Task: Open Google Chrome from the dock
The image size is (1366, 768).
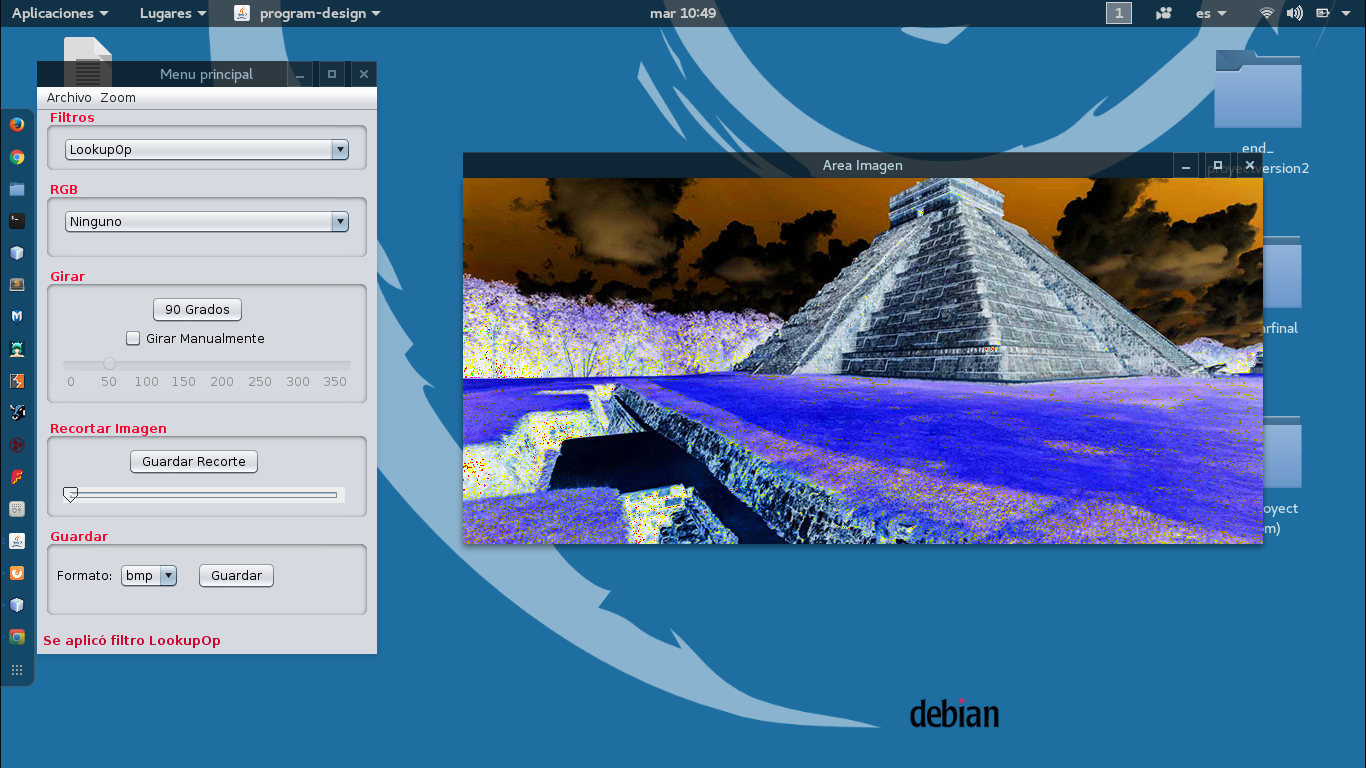Action: [x=16, y=156]
